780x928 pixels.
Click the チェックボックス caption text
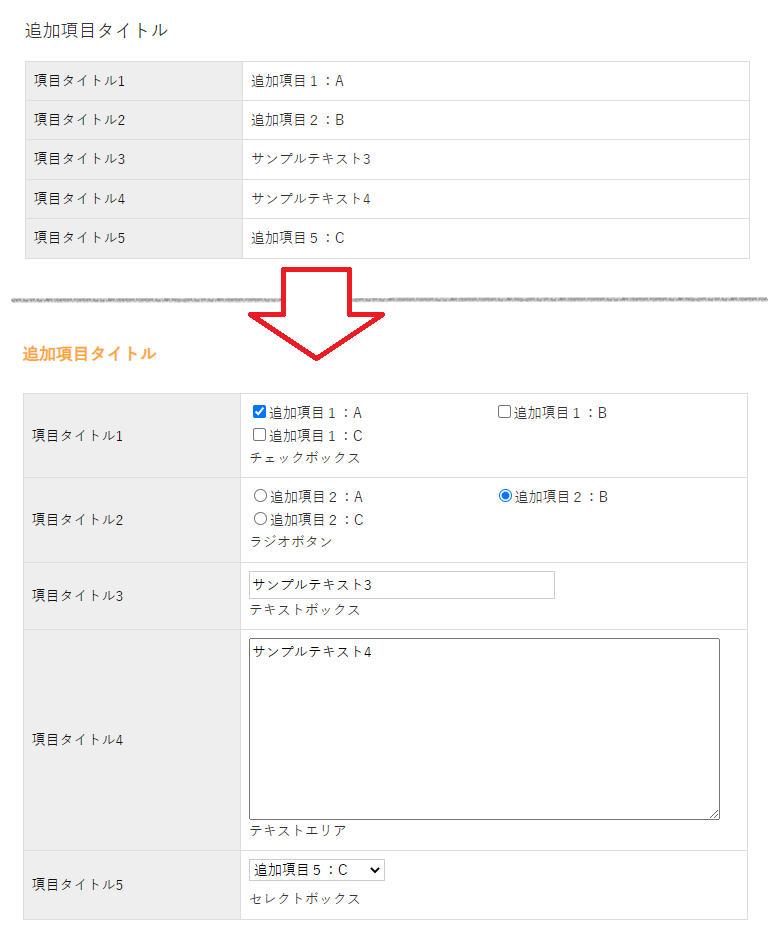(304, 458)
